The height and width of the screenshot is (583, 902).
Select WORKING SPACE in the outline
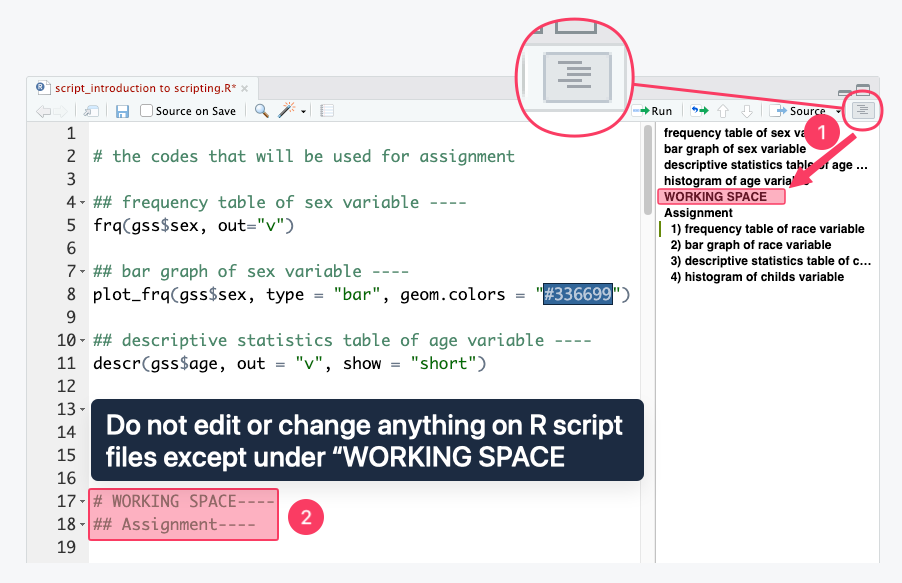click(715, 197)
